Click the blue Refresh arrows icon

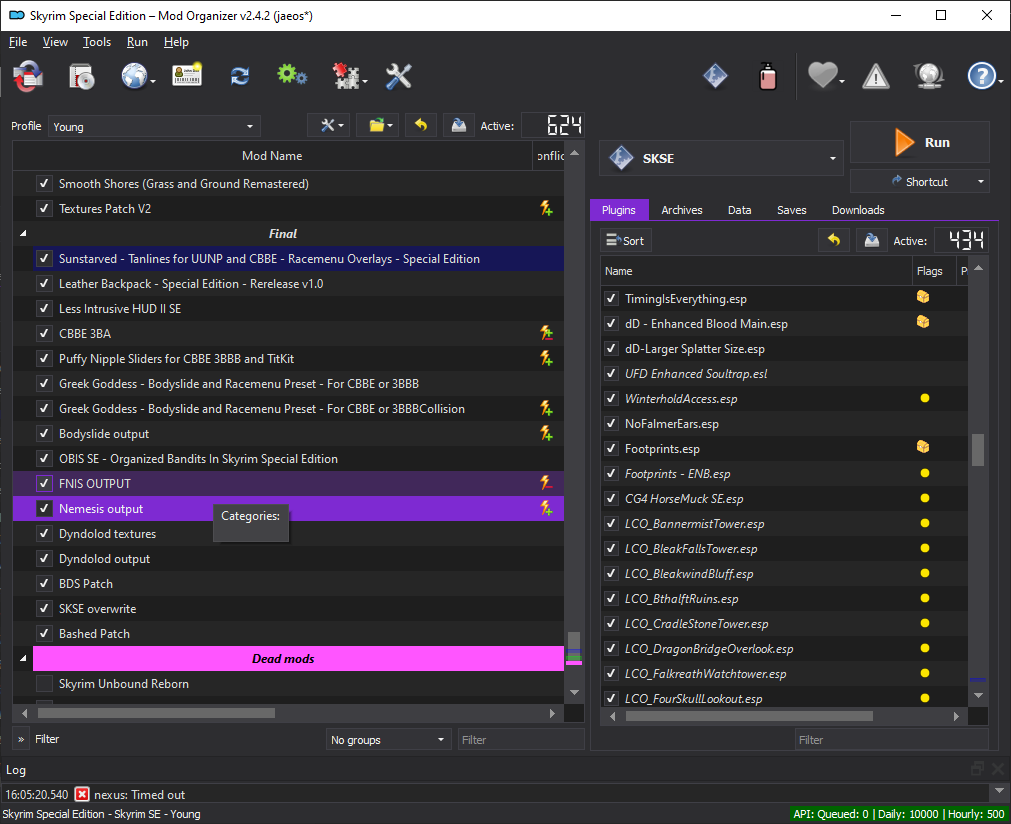(240, 76)
